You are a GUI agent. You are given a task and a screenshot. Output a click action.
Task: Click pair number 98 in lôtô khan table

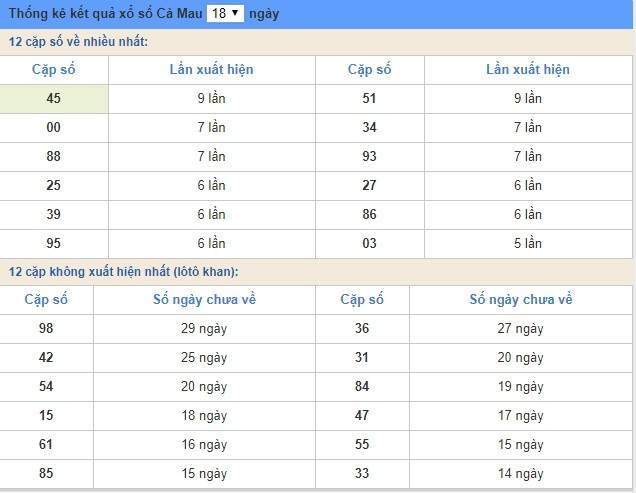tap(46, 328)
